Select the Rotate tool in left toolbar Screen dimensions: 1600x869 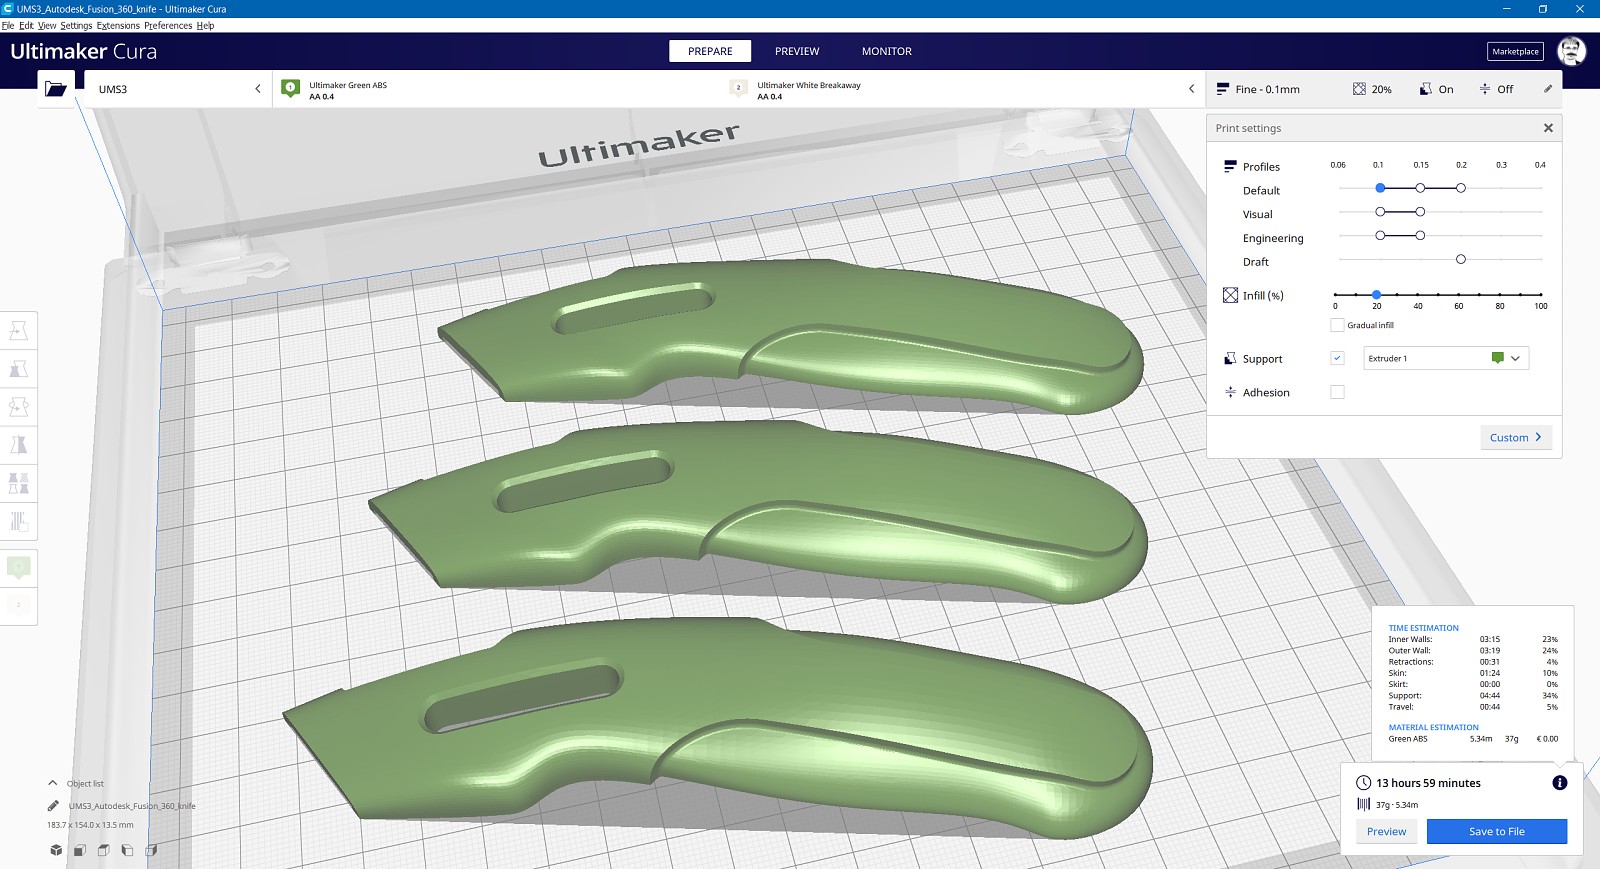click(18, 407)
